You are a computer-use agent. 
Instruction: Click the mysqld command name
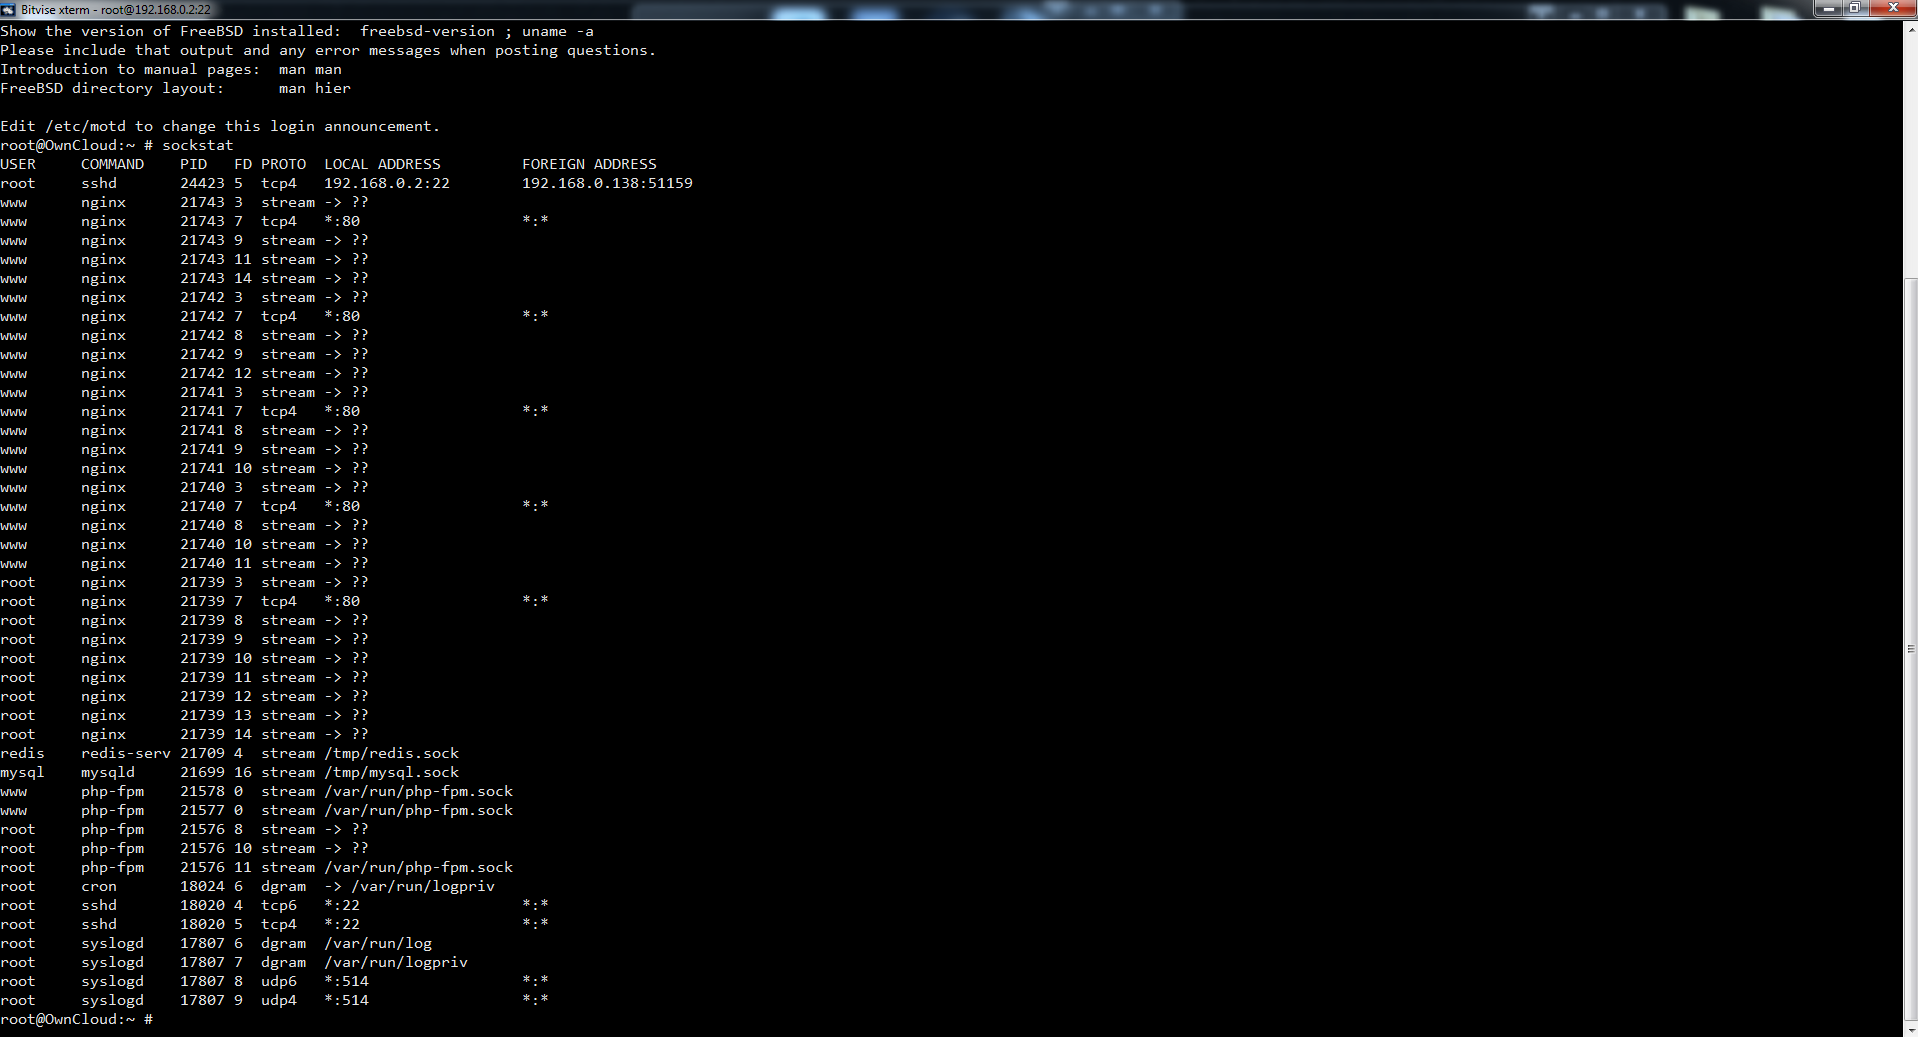click(x=108, y=772)
